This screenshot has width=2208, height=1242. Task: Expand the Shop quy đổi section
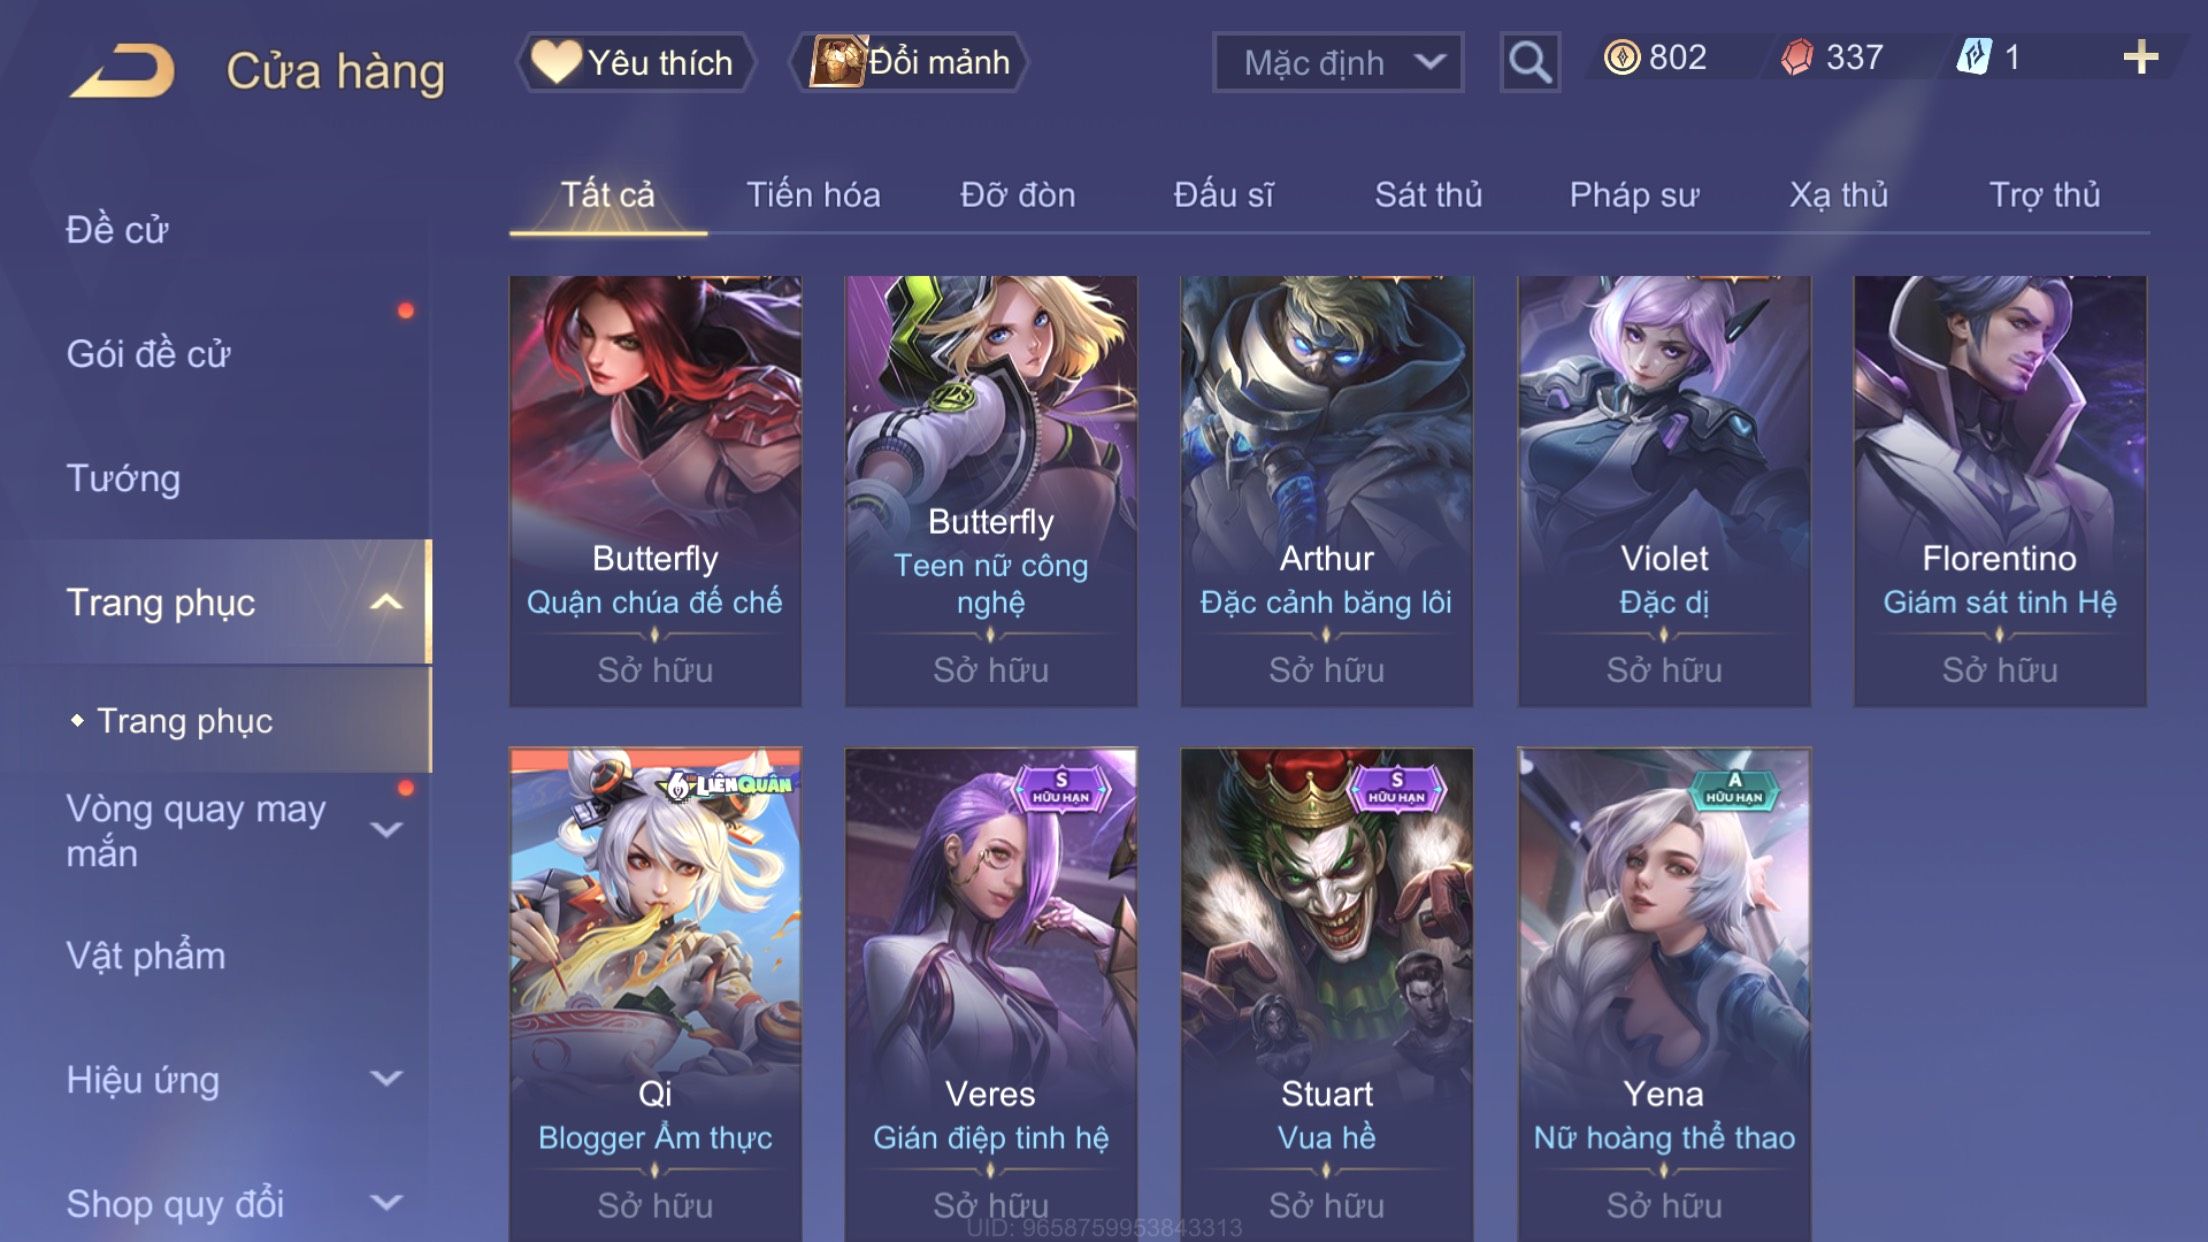[x=386, y=1203]
